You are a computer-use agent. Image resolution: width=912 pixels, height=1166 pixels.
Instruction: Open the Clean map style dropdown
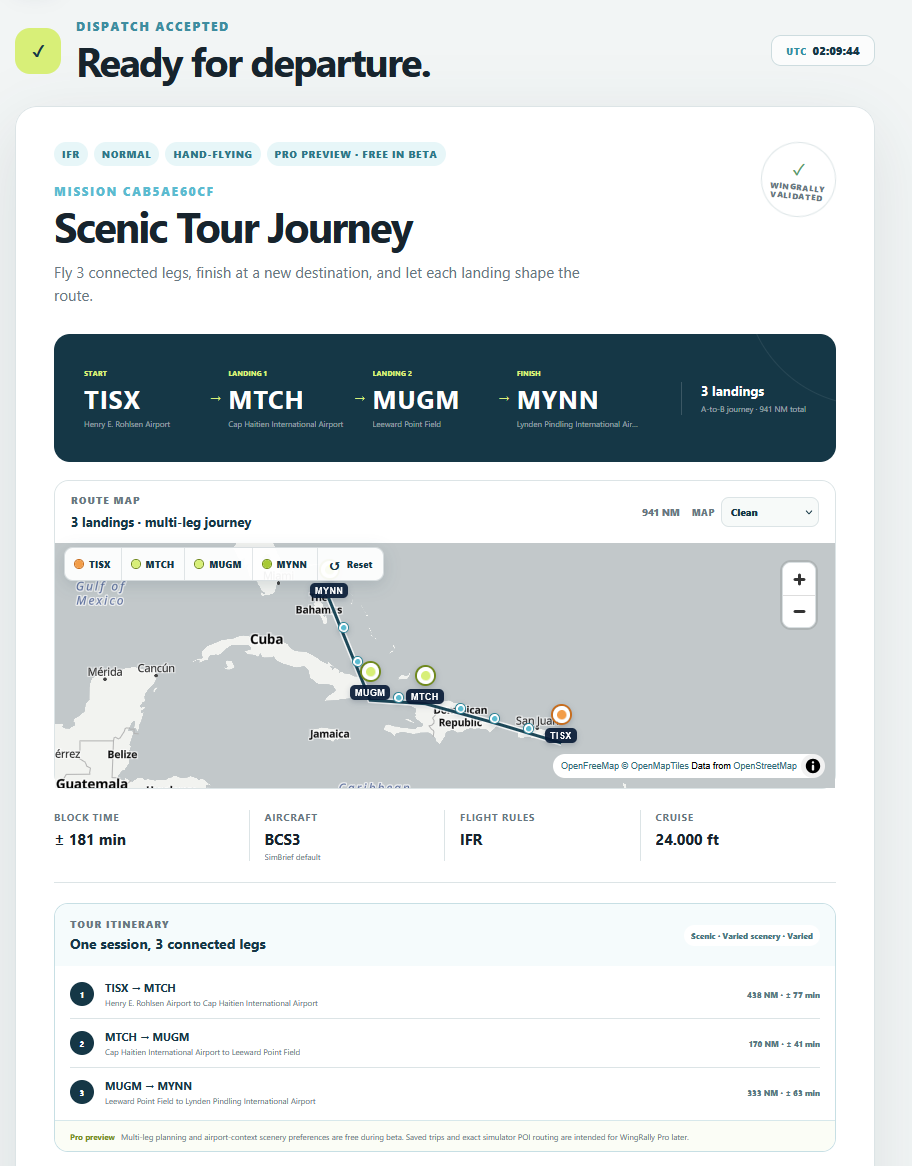pyautogui.click(x=769, y=512)
